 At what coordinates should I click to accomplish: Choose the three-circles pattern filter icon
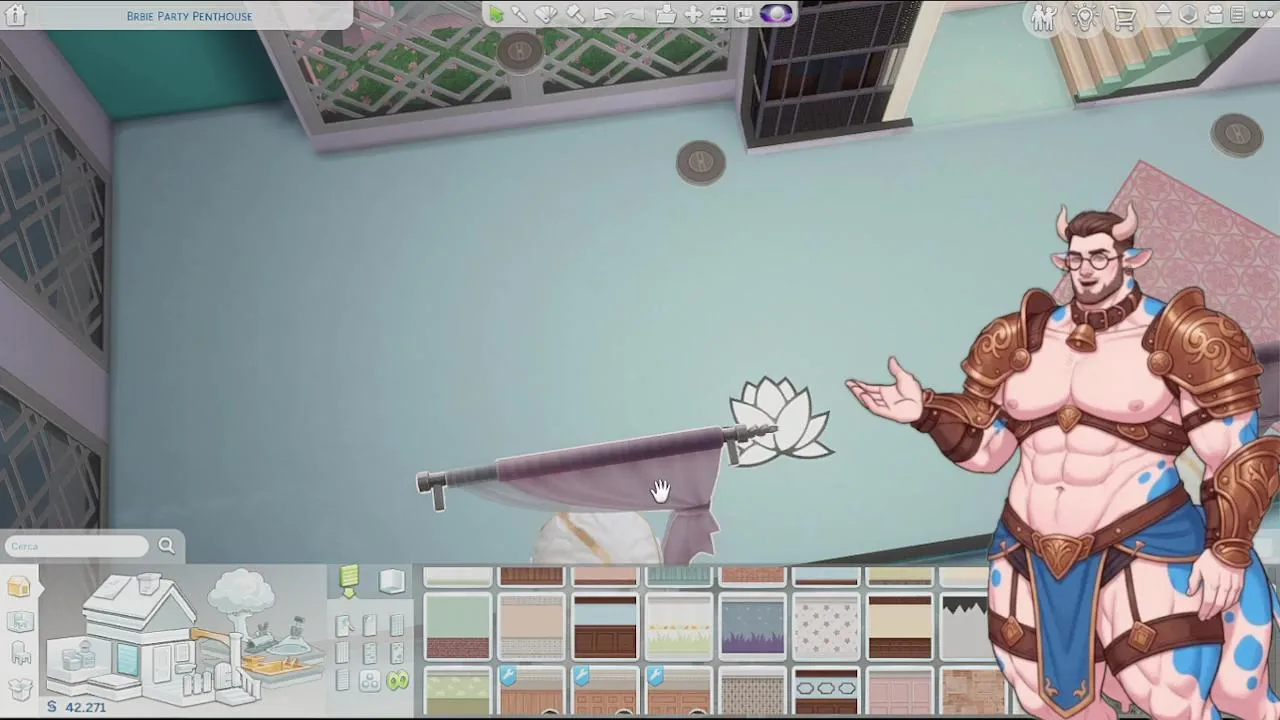[x=370, y=681]
